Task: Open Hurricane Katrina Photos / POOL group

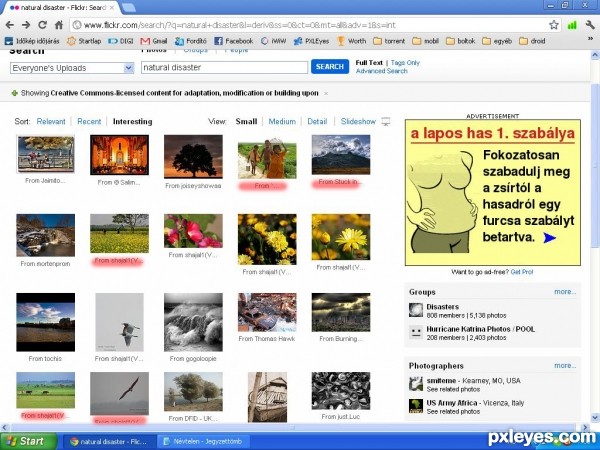Action: pyautogui.click(x=481, y=329)
